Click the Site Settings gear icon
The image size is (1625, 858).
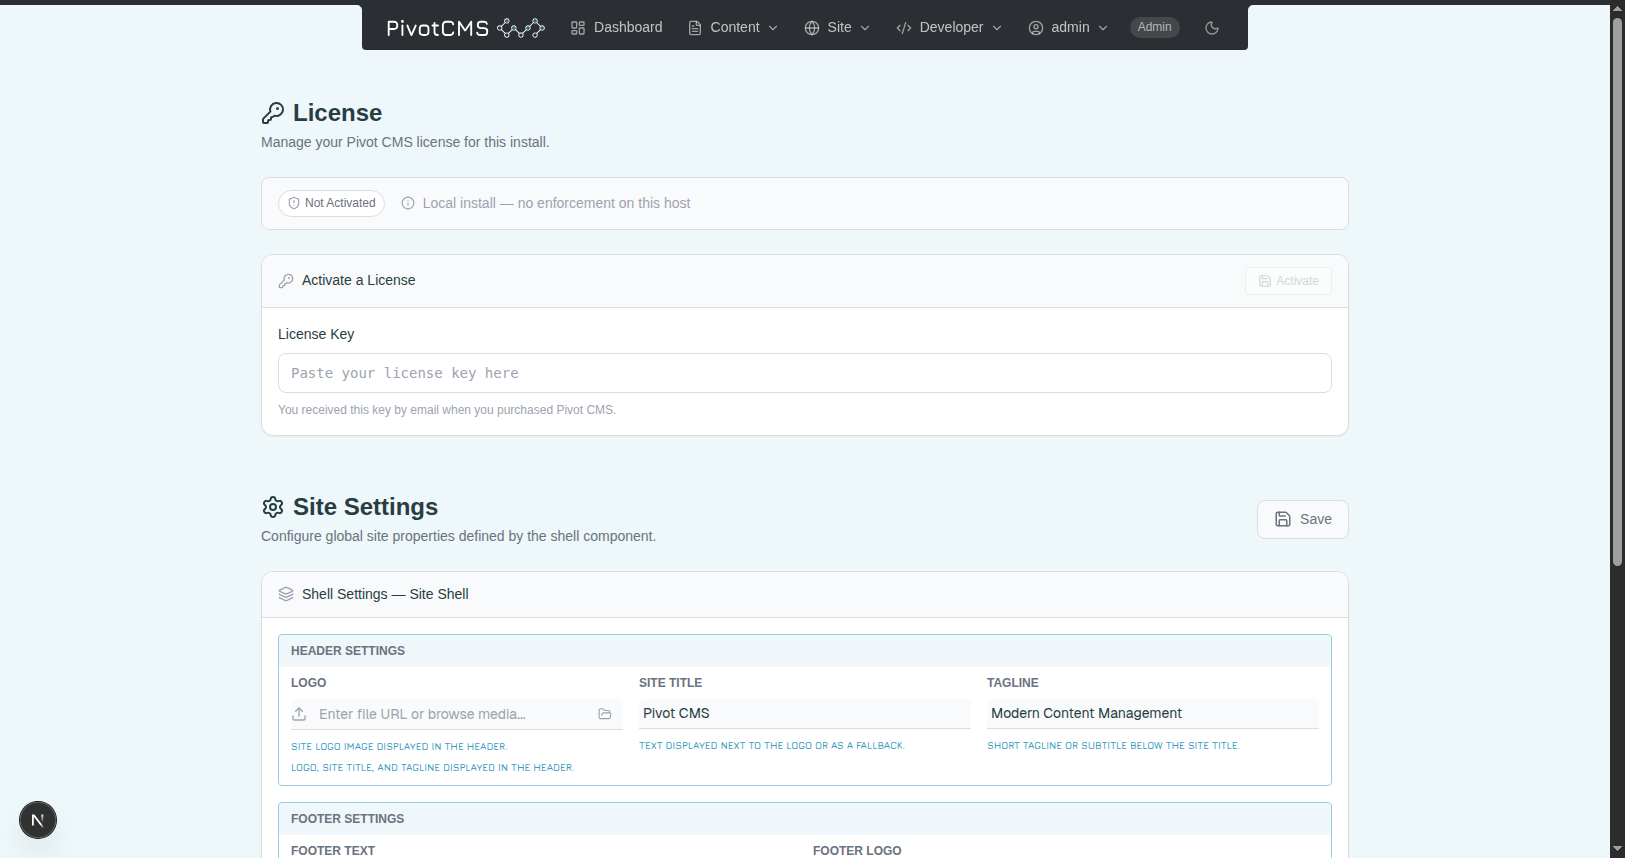click(273, 507)
